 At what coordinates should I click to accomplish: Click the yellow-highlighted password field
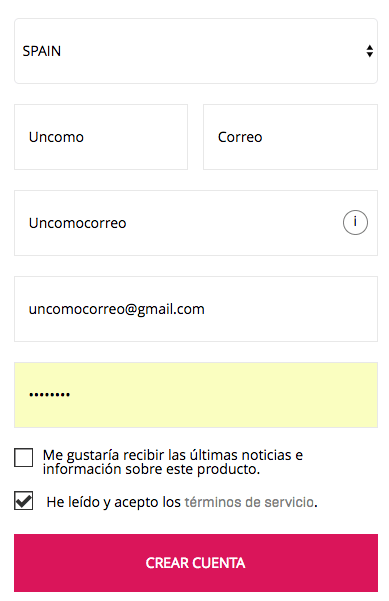pos(196,395)
